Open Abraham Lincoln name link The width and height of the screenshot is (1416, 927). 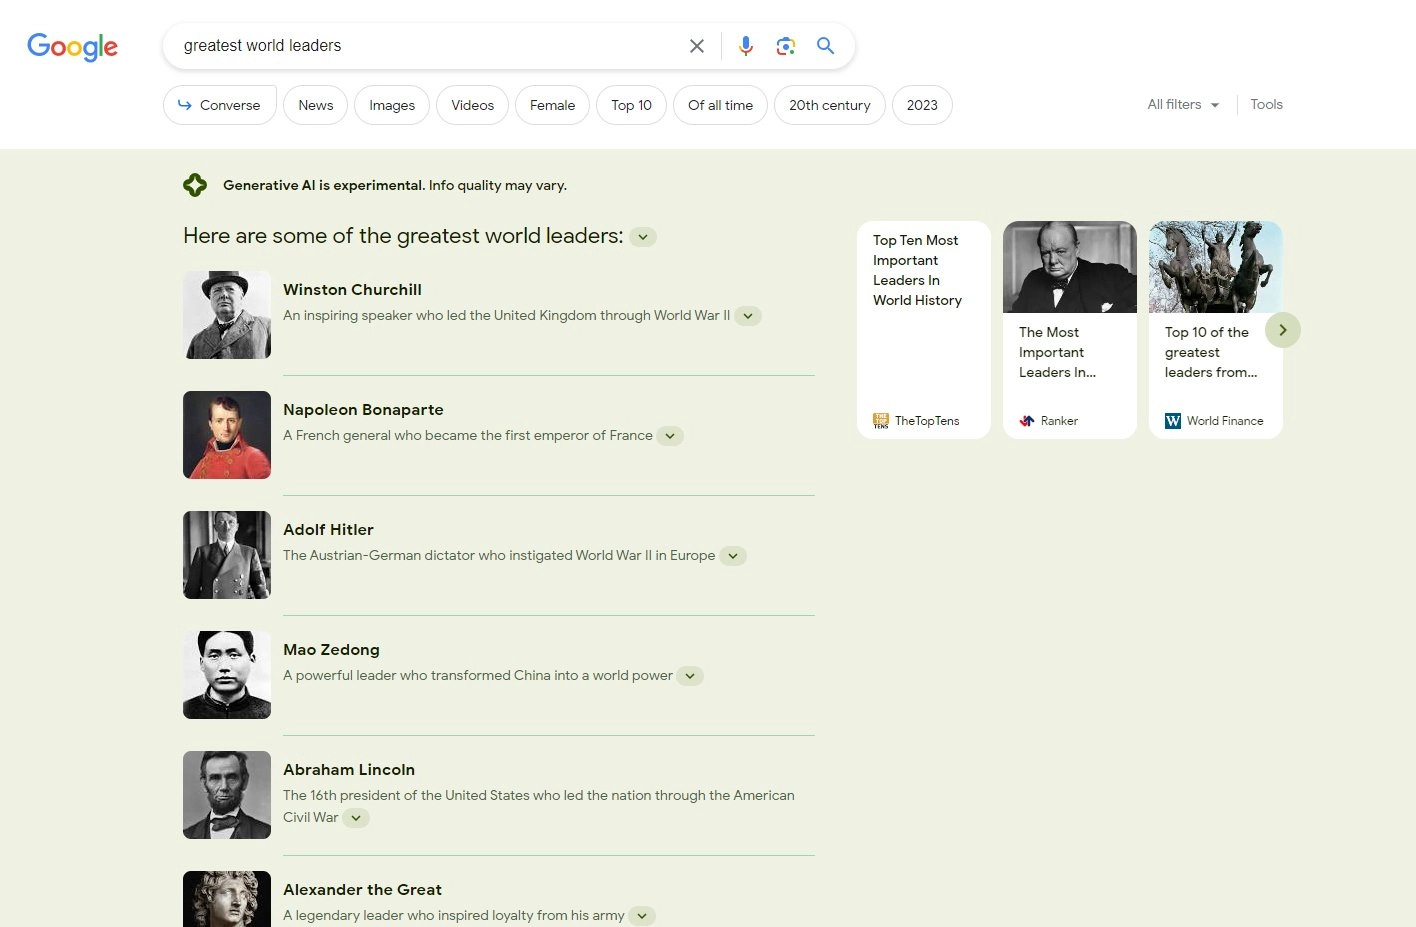point(349,769)
